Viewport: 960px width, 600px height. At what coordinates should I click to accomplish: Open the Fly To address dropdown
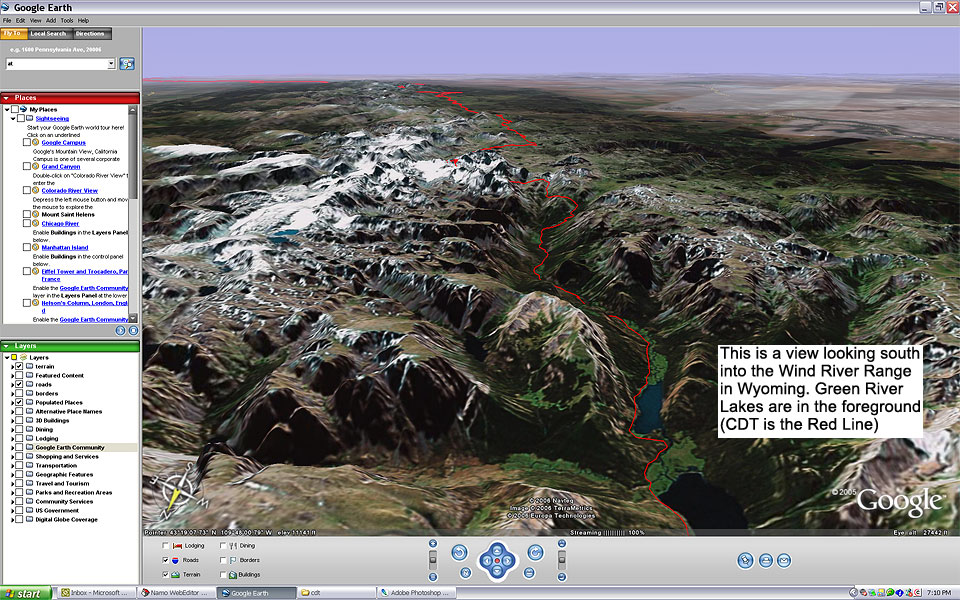click(111, 64)
